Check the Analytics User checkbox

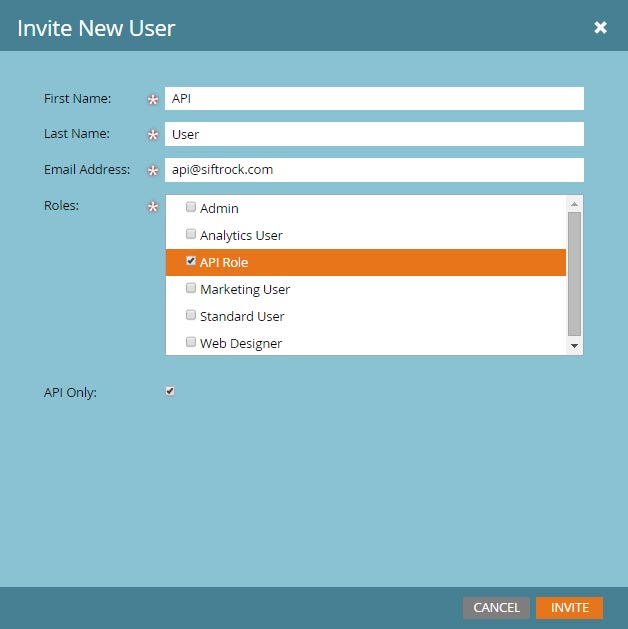(191, 234)
